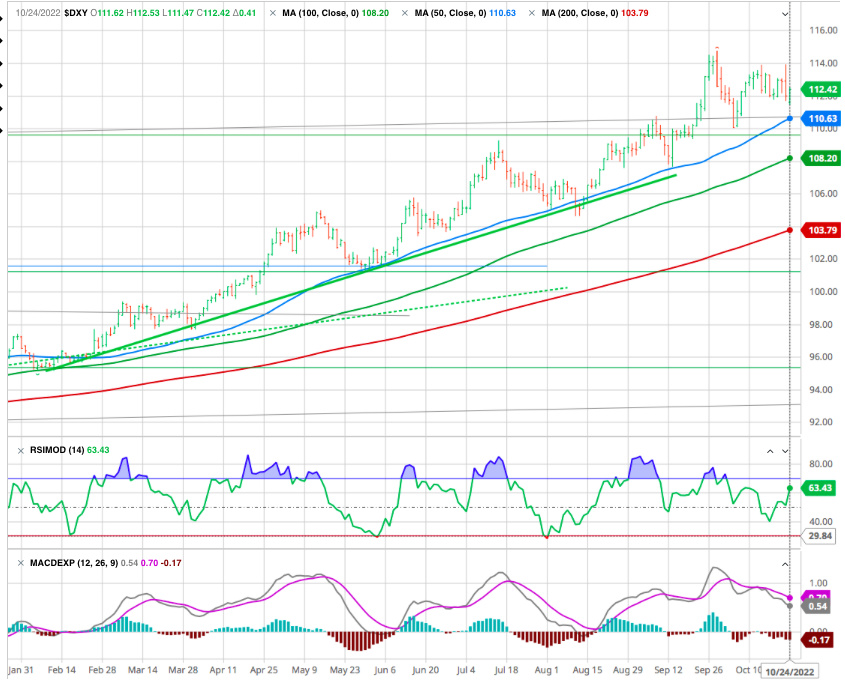Click the 102.00 price axis label
Viewport: 845px width, 680px height.
click(823, 259)
